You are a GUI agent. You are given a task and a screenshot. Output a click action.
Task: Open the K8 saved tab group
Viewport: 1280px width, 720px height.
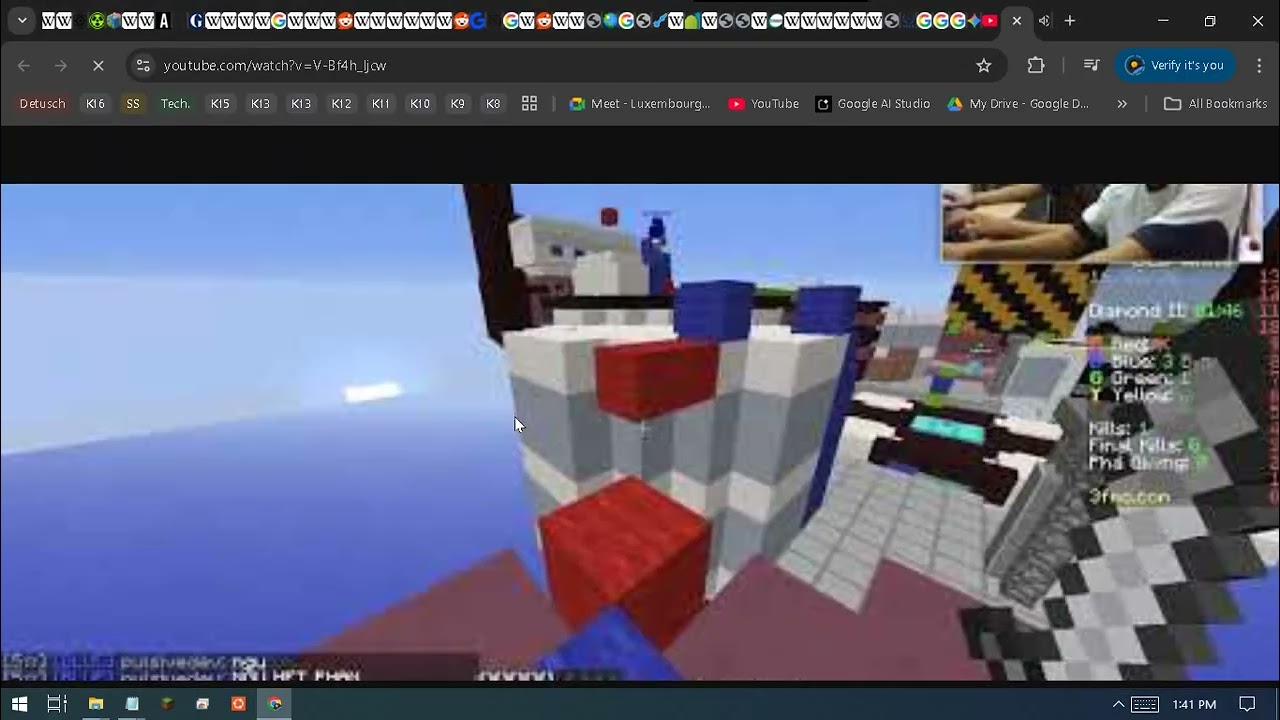coord(493,104)
